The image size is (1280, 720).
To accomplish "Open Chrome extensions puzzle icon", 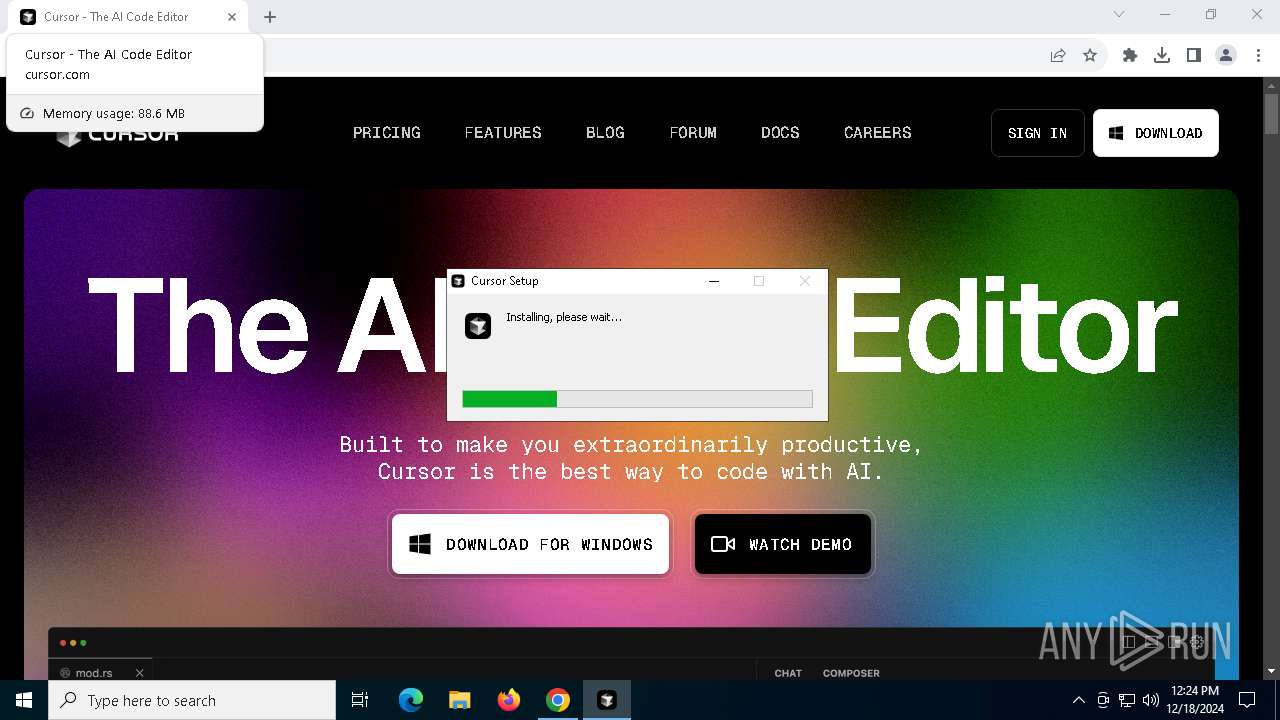I will click(x=1130, y=56).
